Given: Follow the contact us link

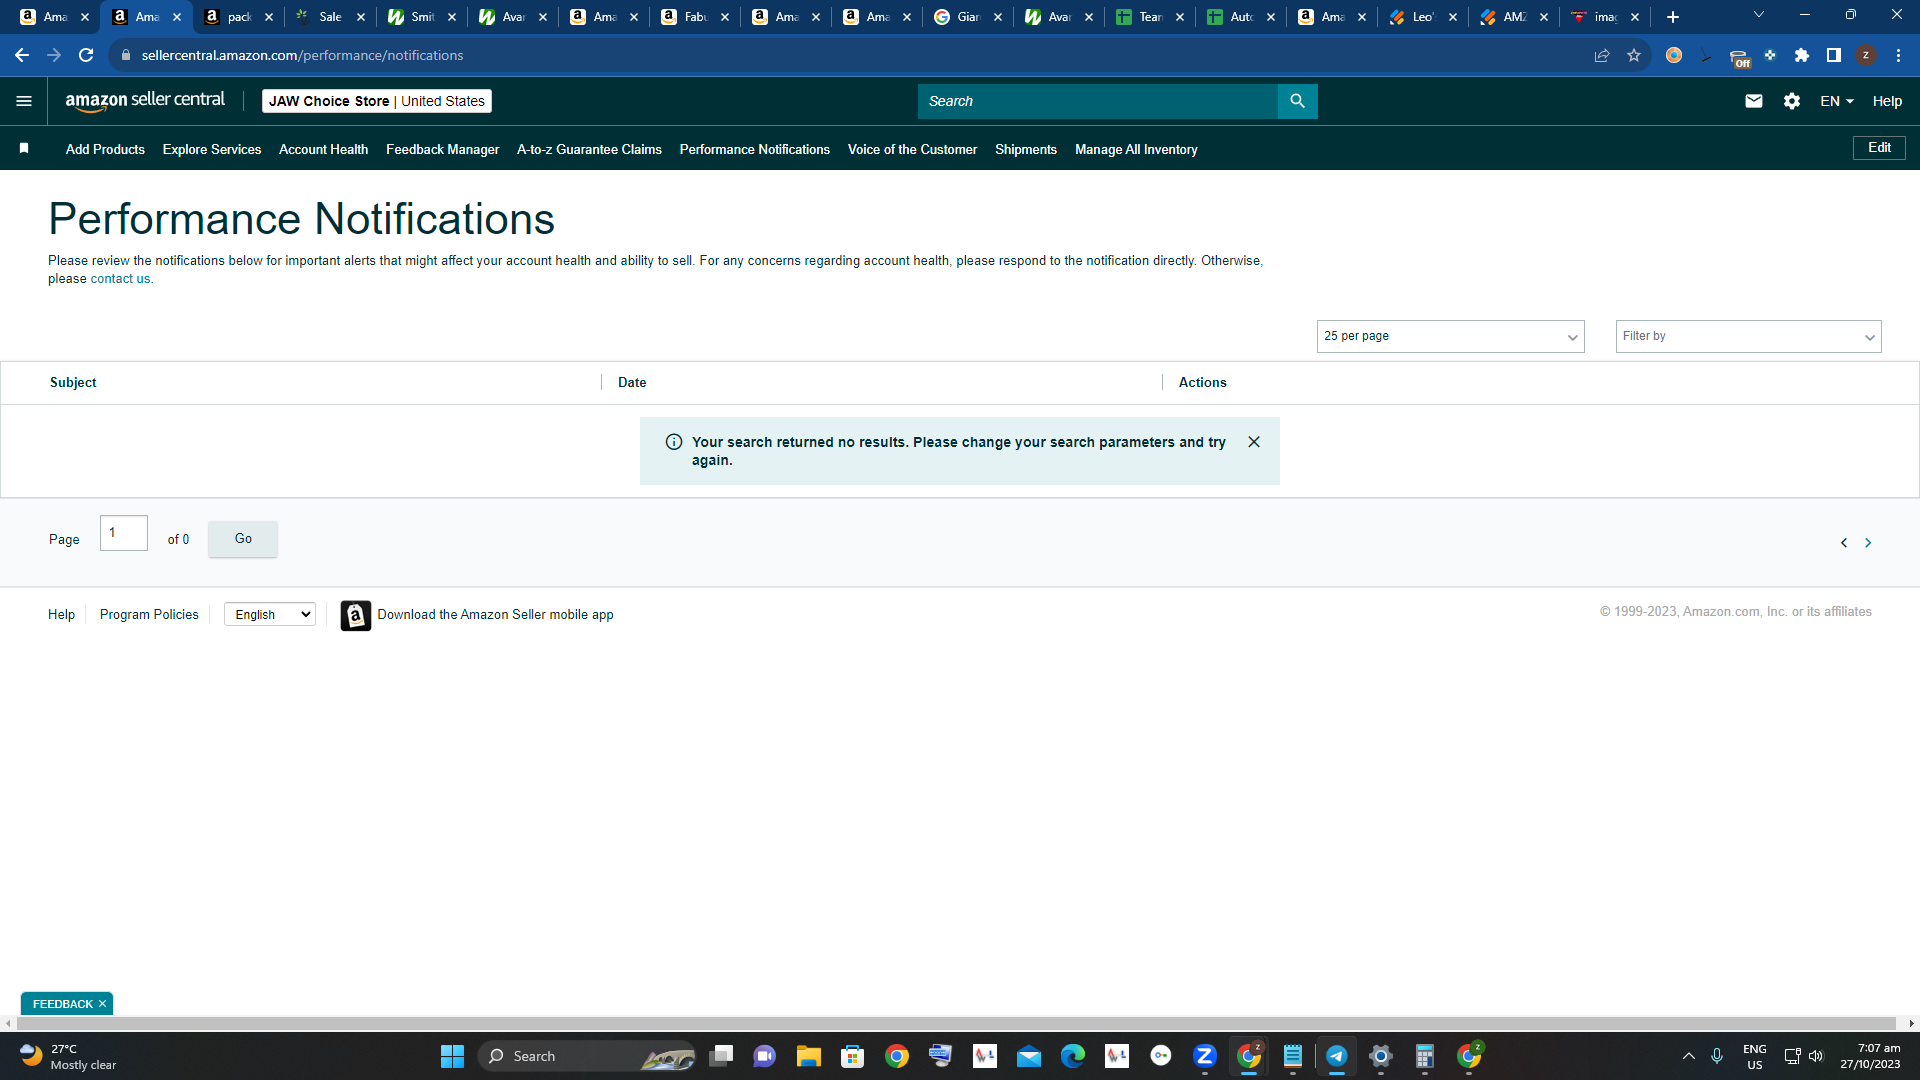Looking at the screenshot, I should pyautogui.click(x=120, y=279).
